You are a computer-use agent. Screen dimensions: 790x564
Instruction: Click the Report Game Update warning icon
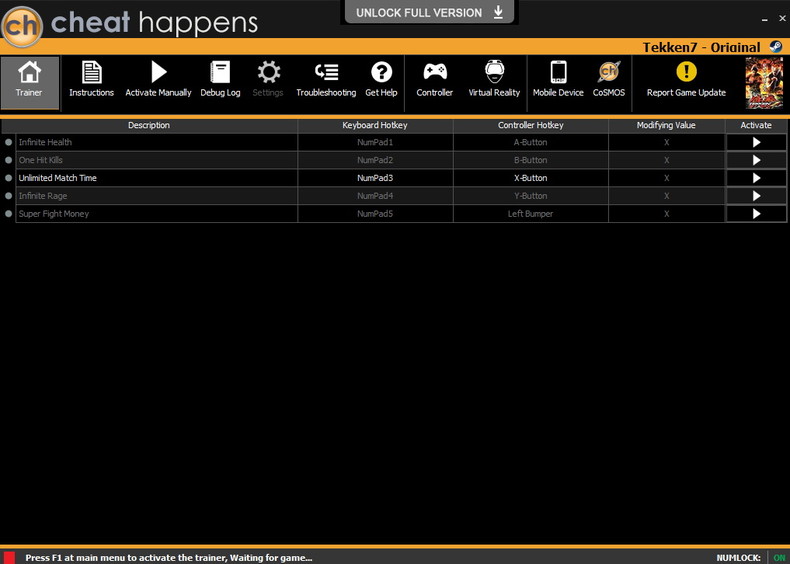coord(686,72)
